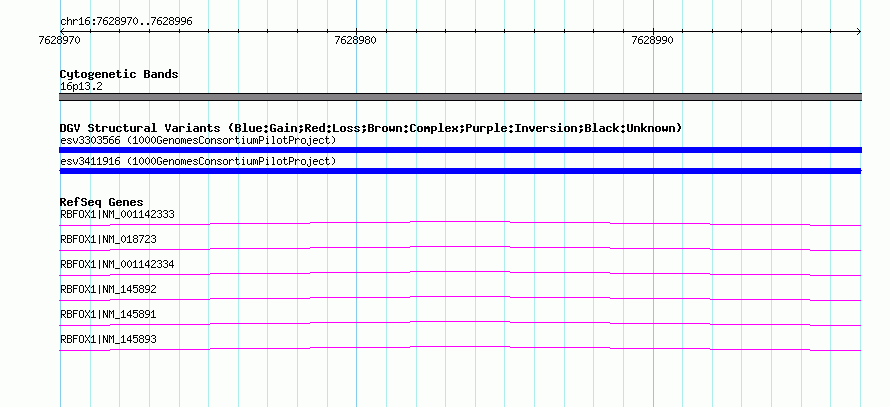Open RBFOX1|NM_018723 transcript label
The width and height of the screenshot is (890, 407).
(x=108, y=240)
